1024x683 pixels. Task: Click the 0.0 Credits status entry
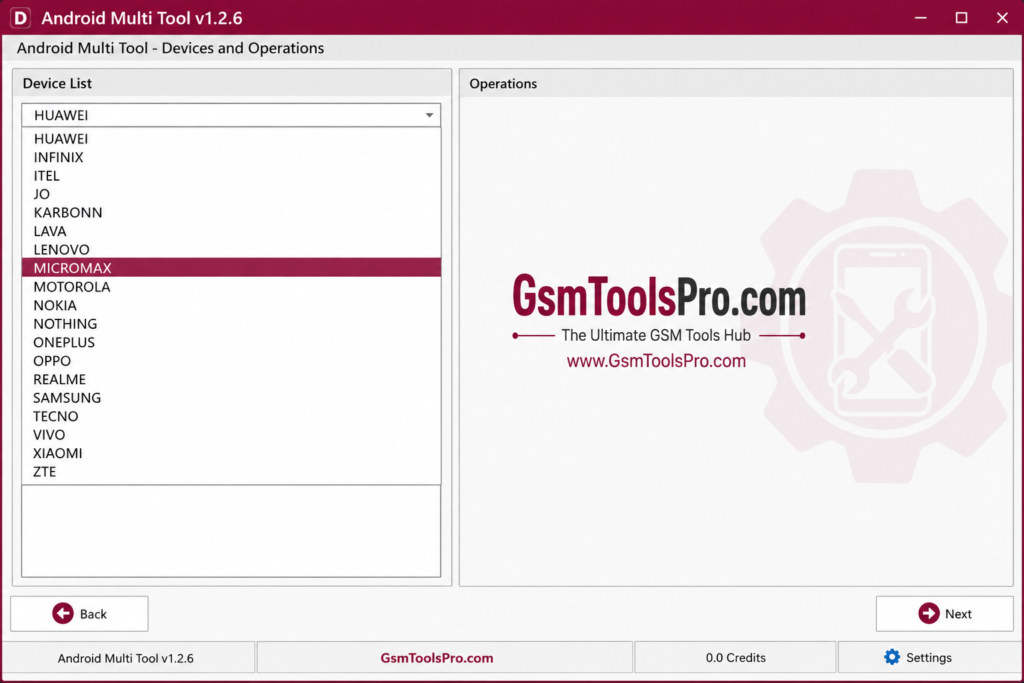click(x=735, y=658)
